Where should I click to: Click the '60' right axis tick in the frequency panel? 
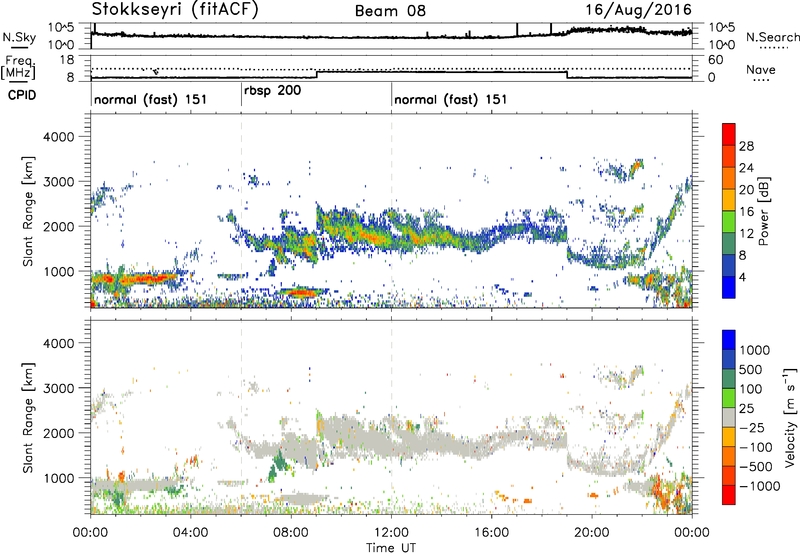coord(715,60)
